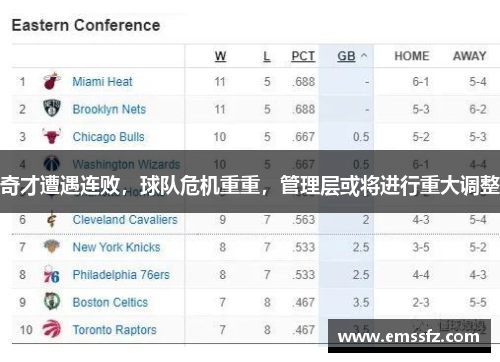Screen dimensions: 500x362
Task: Open the Brooklyn Nets team link
Action: click(109, 109)
